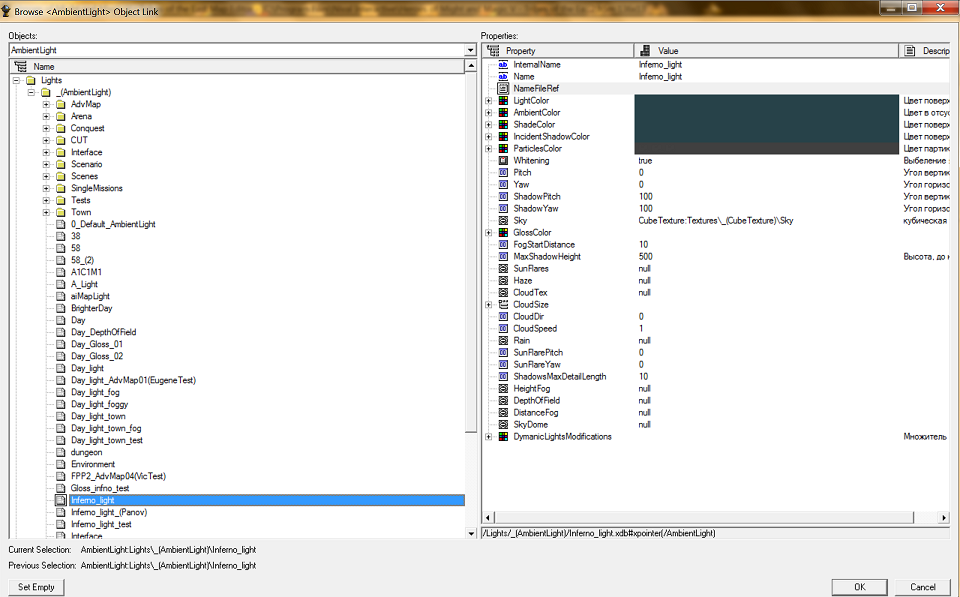Click the Sky texture property icon
The height and width of the screenshot is (597, 960).
(503, 220)
